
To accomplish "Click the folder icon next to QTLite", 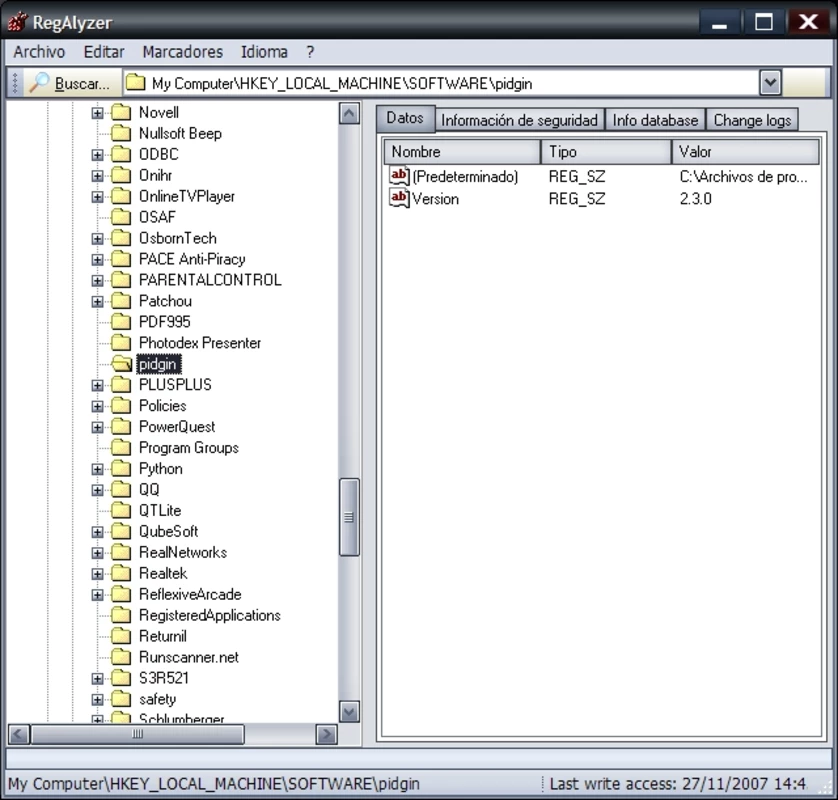I will tap(121, 510).
